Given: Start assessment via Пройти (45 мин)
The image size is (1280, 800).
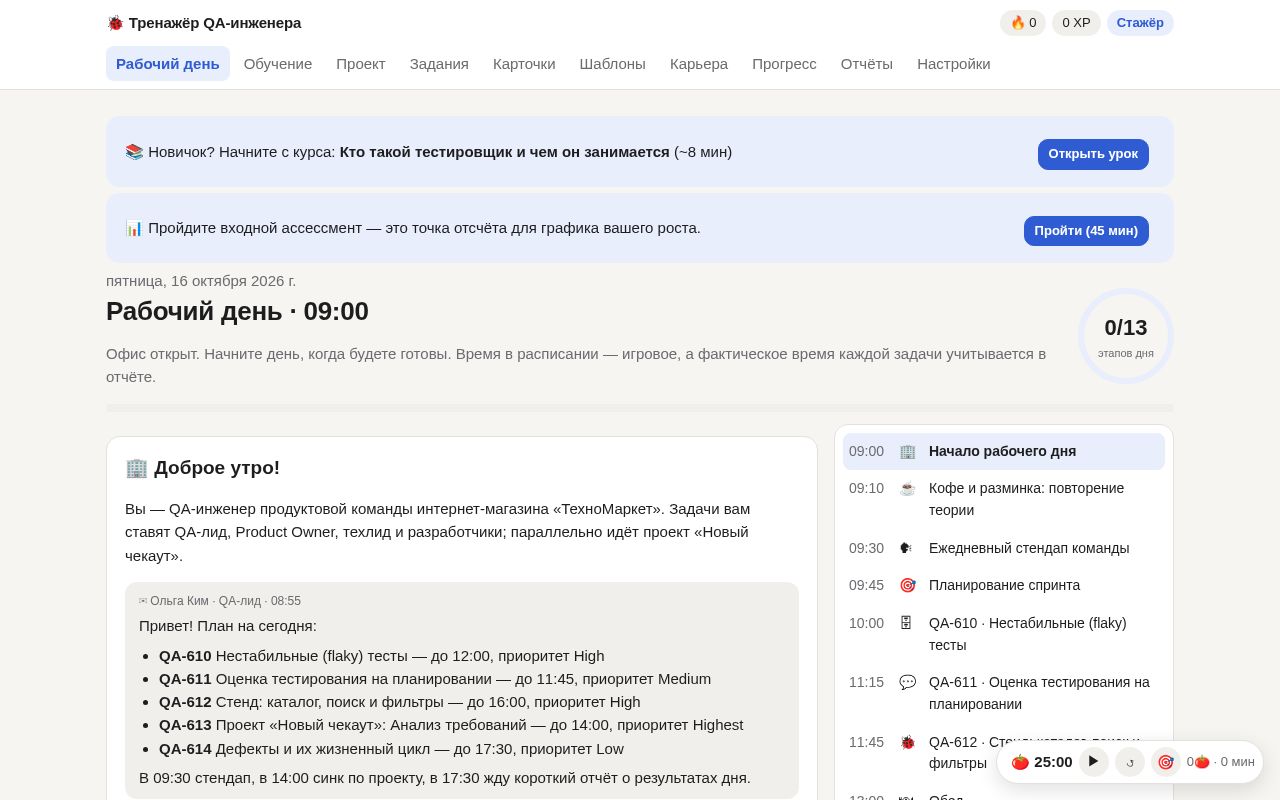Looking at the screenshot, I should coord(1086,231).
